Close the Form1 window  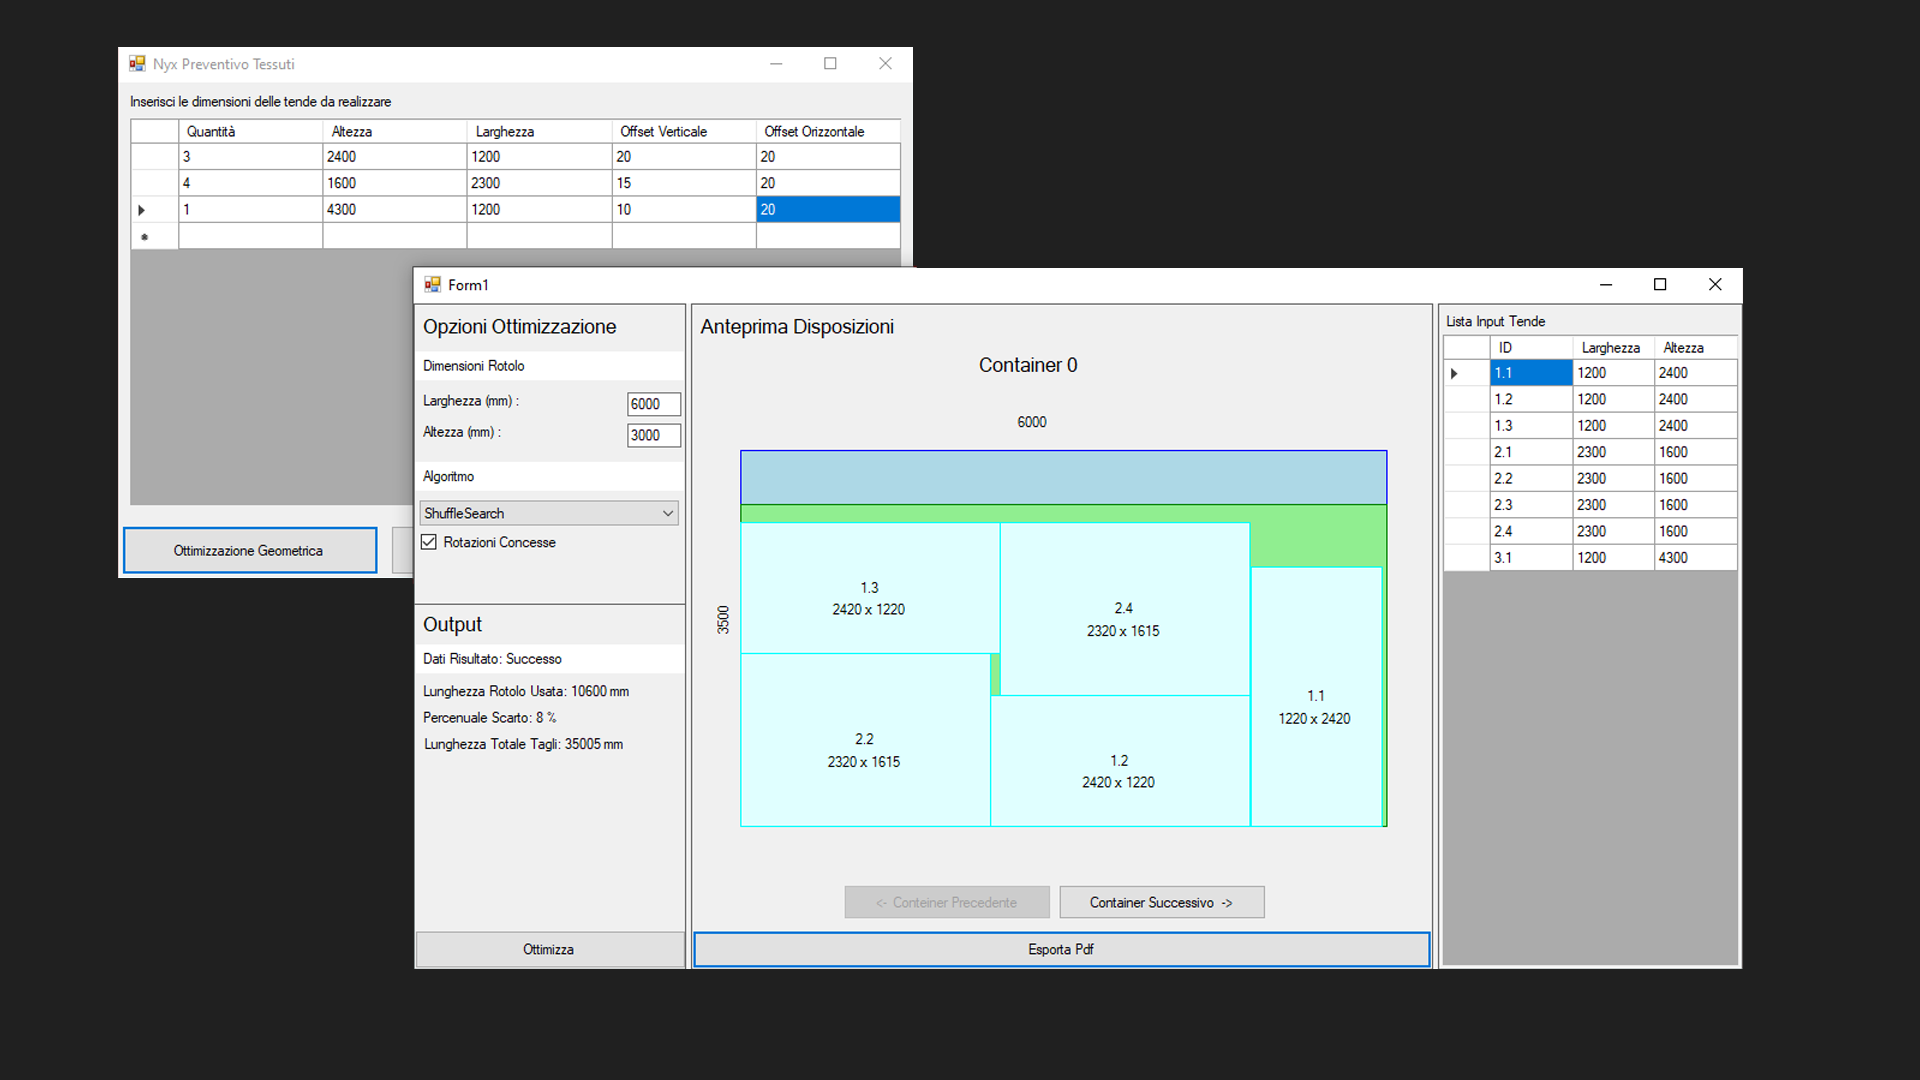(x=1715, y=285)
